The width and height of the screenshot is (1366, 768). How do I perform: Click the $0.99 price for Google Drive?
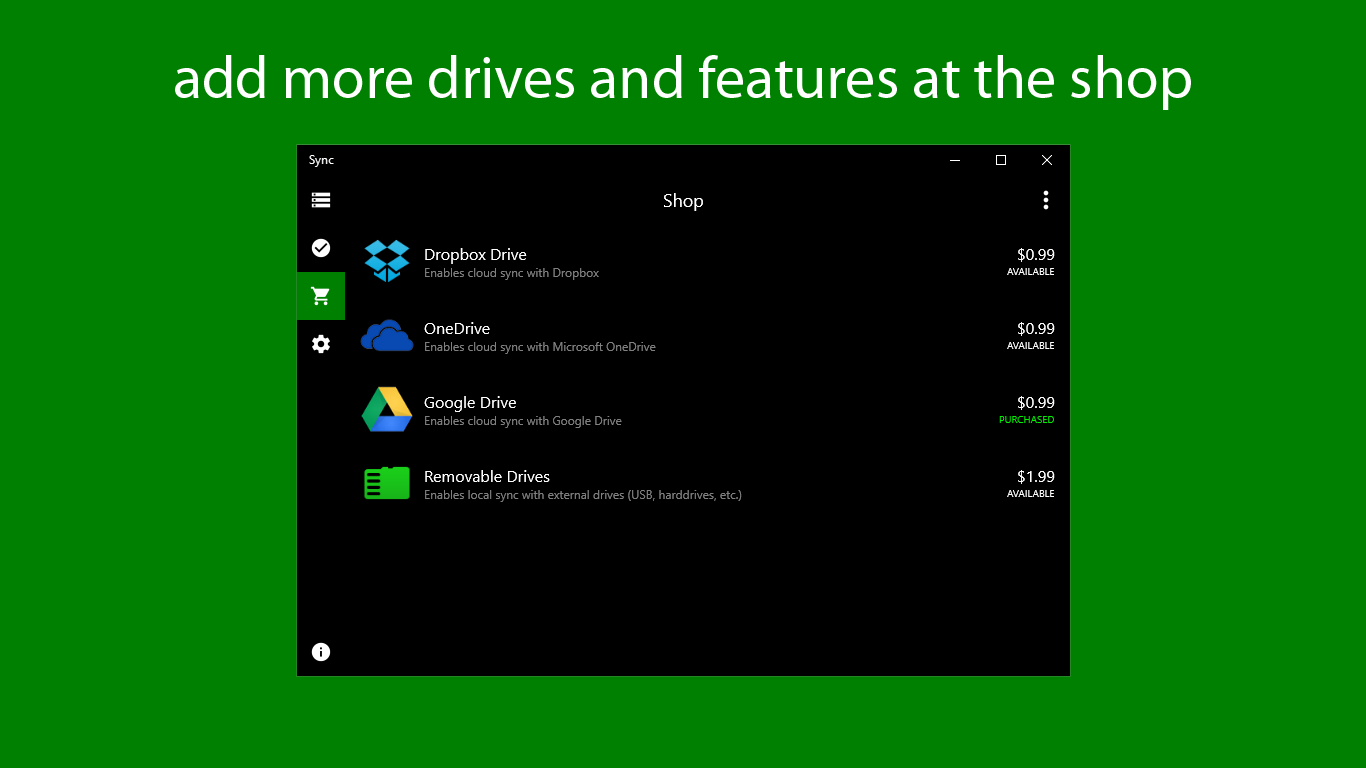pos(1036,402)
